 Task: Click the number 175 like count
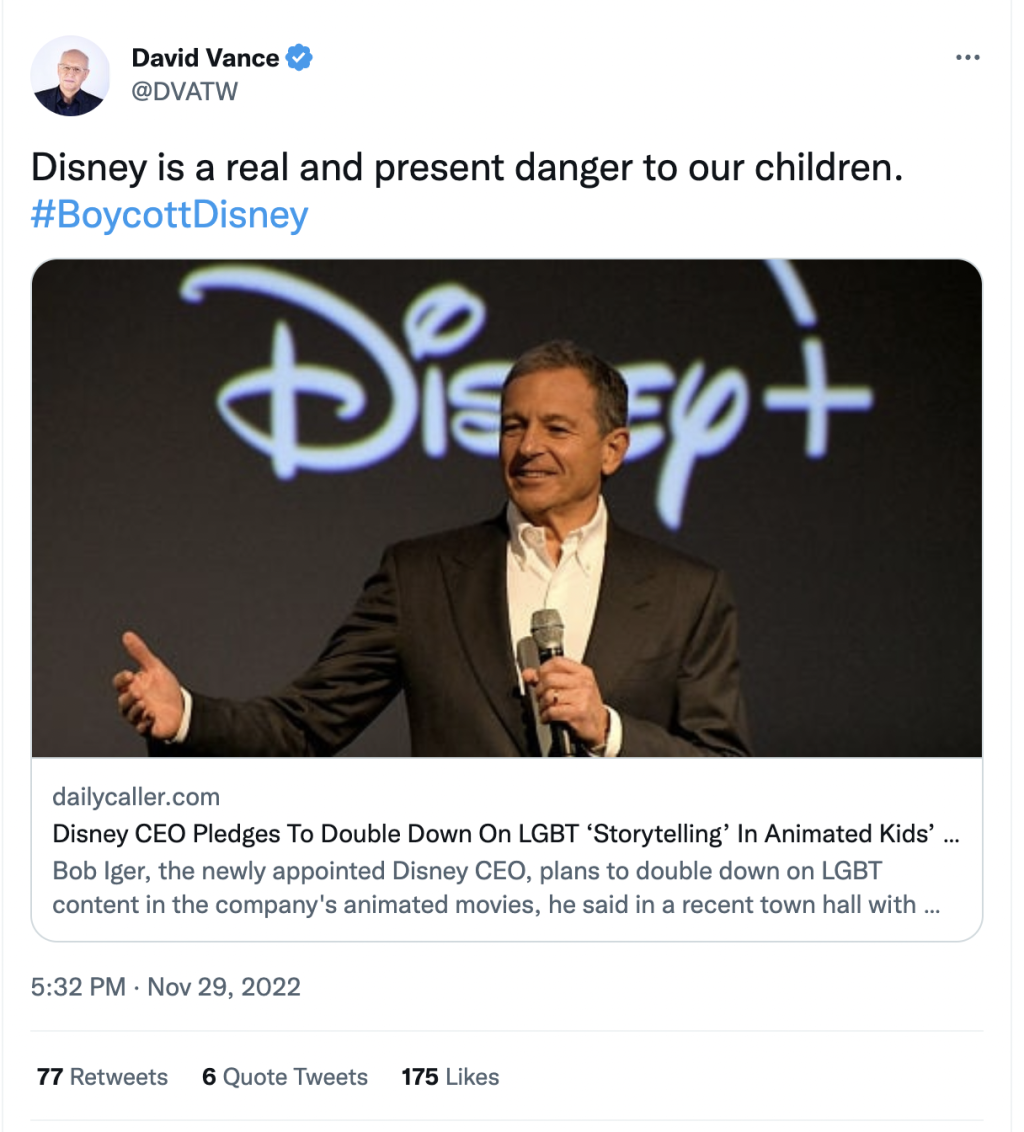(420, 1077)
